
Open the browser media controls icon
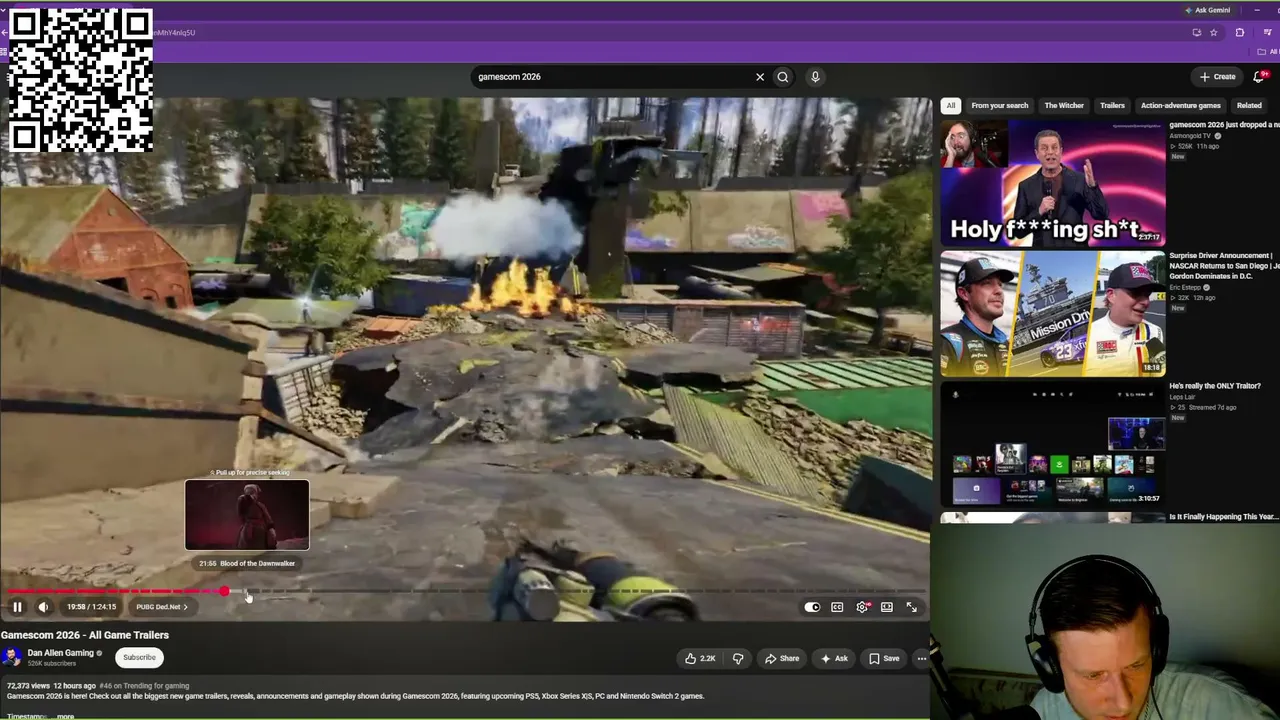point(1267,32)
